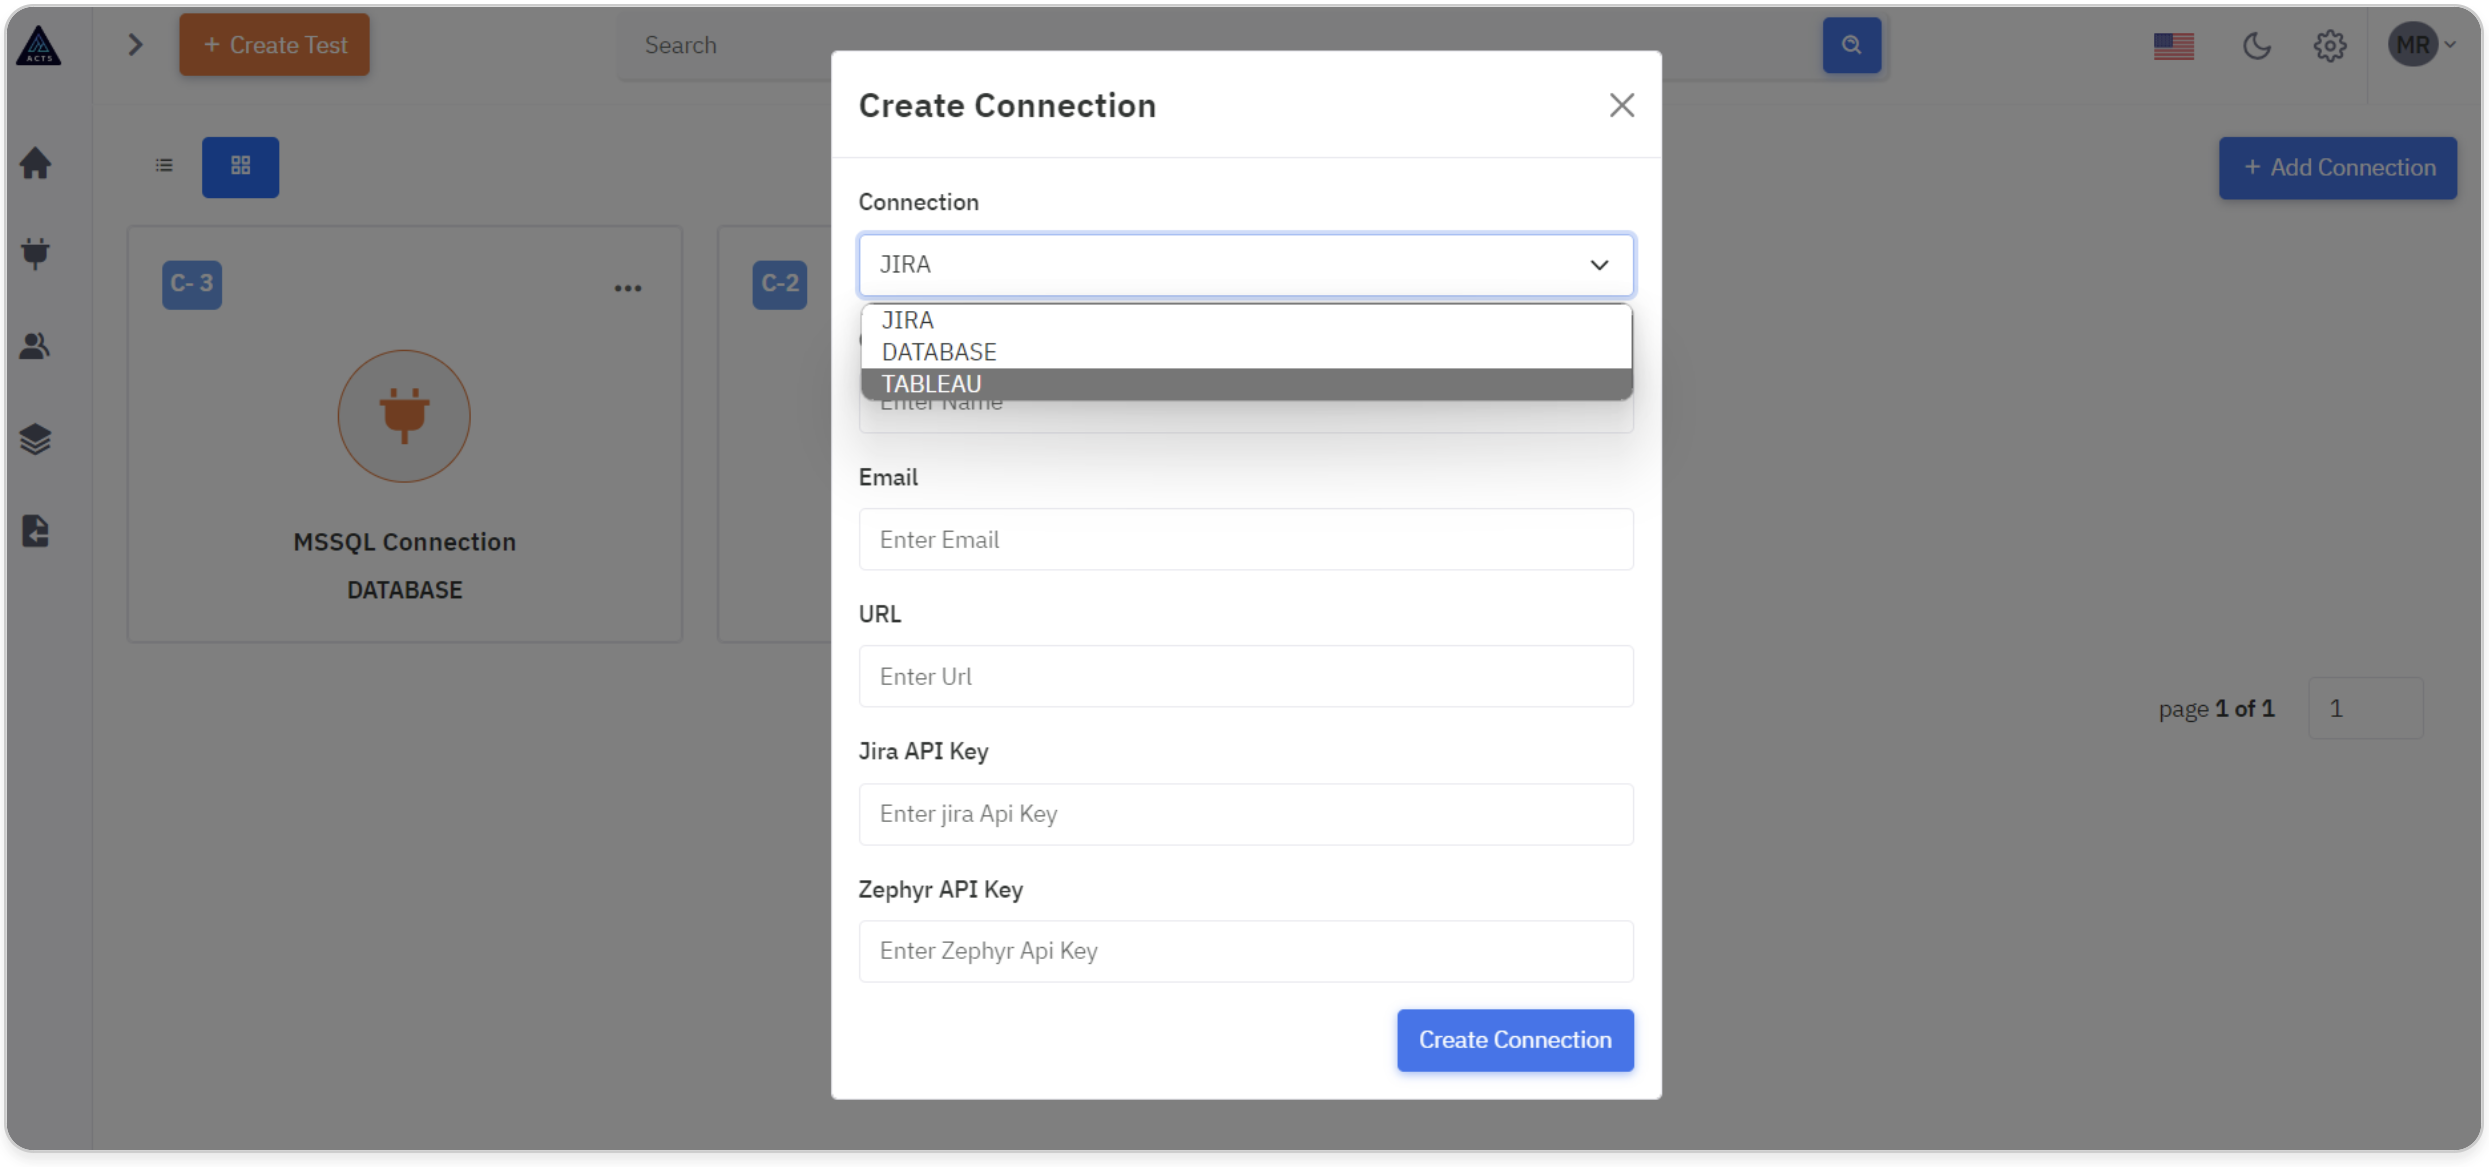Open Connections via plug sidebar icon
This screenshot has height=1171, width=2489.
coord(36,253)
